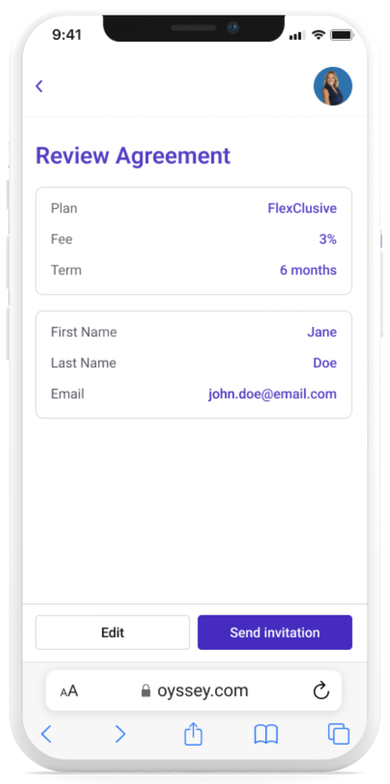390x784 pixels.
Task: Tap the Review Agreement heading
Action: coord(133,156)
